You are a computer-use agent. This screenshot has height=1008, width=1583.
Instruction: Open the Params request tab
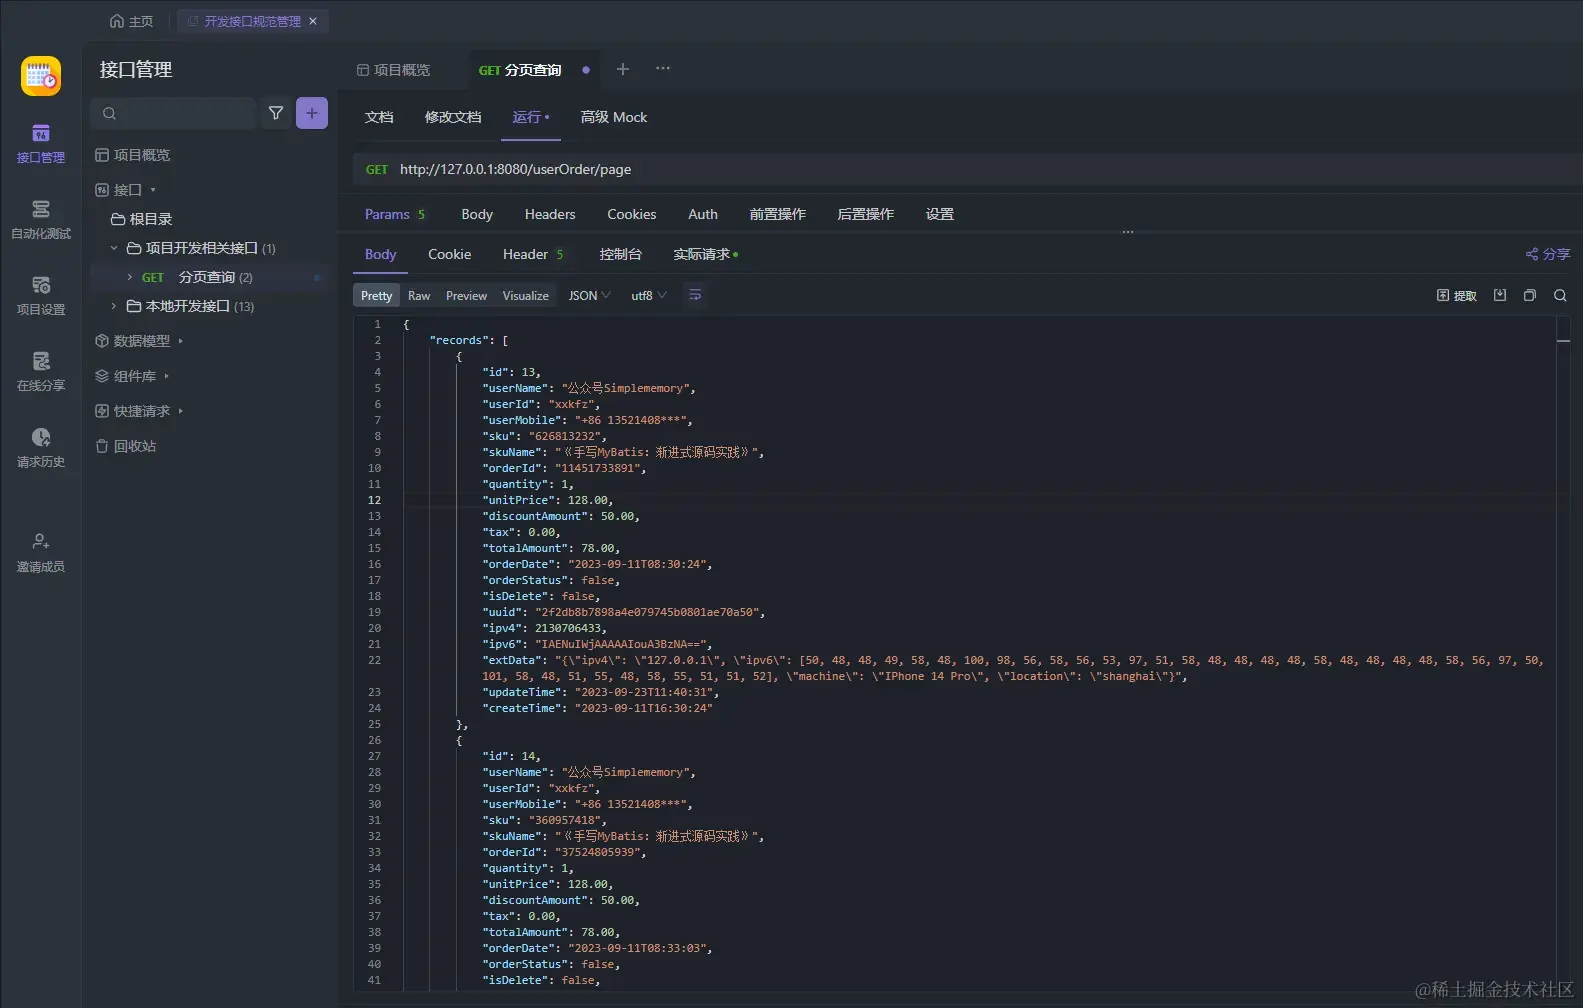click(x=395, y=214)
